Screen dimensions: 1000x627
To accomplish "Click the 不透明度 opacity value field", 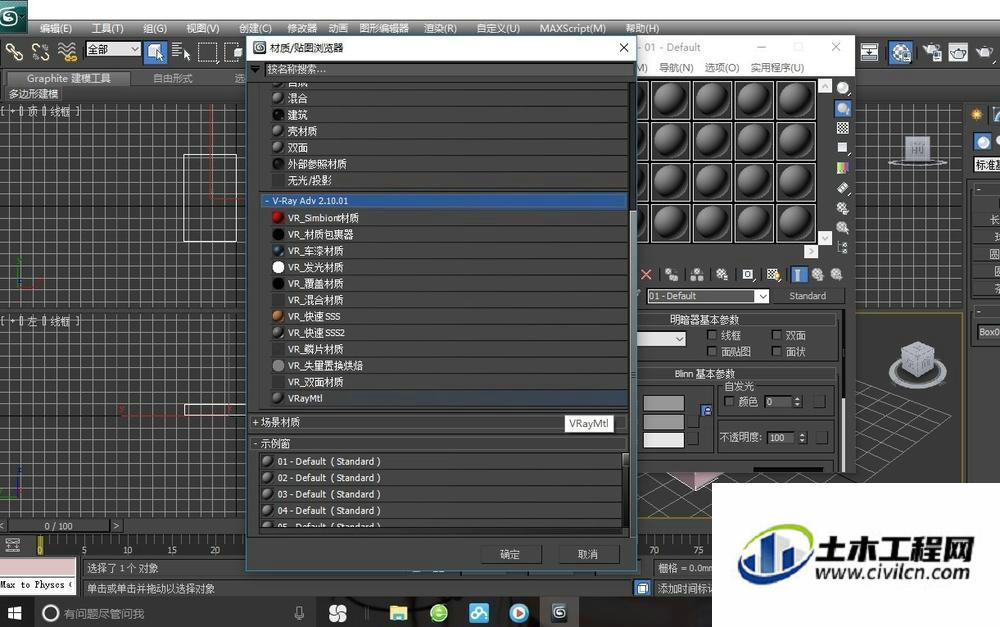I will [x=781, y=438].
